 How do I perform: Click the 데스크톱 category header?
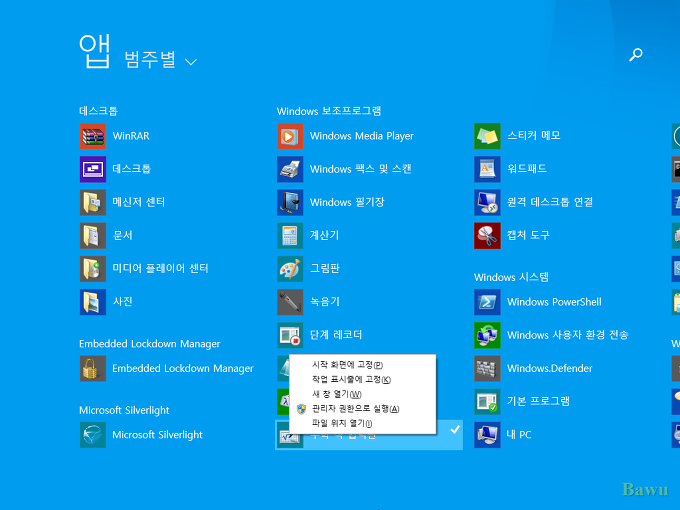point(98,111)
